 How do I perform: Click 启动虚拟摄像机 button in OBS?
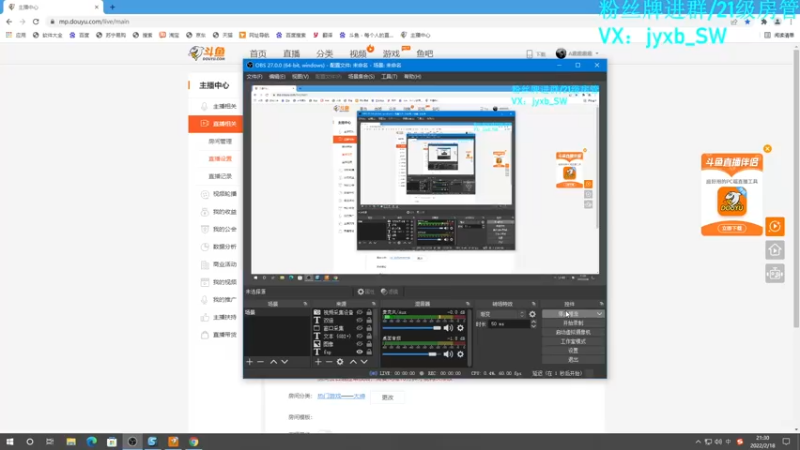[x=573, y=333]
